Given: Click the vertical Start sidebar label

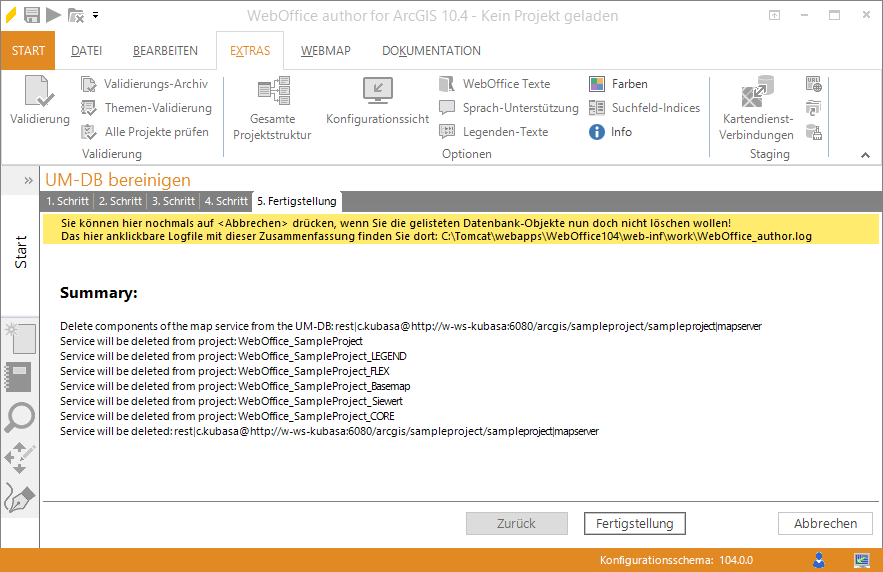Looking at the screenshot, I should click(20, 252).
